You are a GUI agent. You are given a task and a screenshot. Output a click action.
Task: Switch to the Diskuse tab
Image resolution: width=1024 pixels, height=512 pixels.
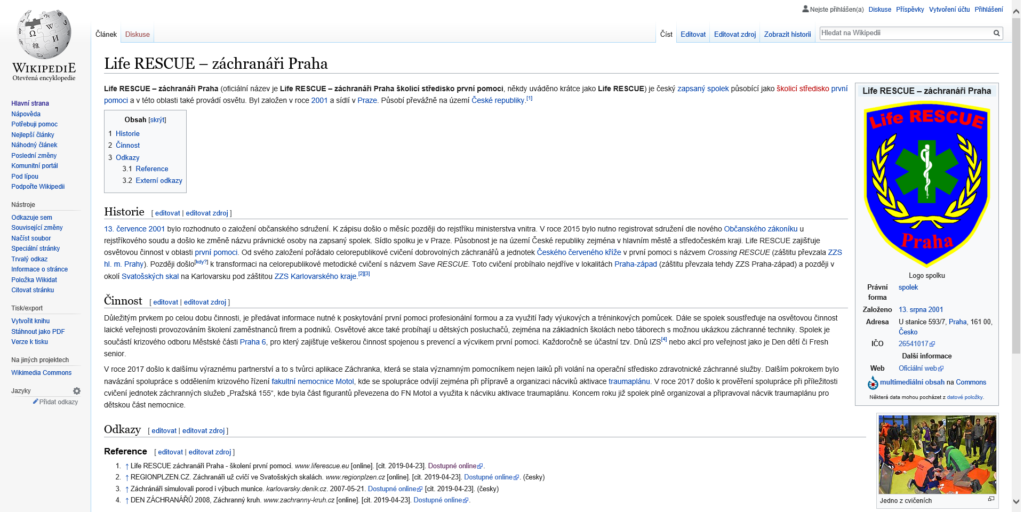(x=137, y=34)
